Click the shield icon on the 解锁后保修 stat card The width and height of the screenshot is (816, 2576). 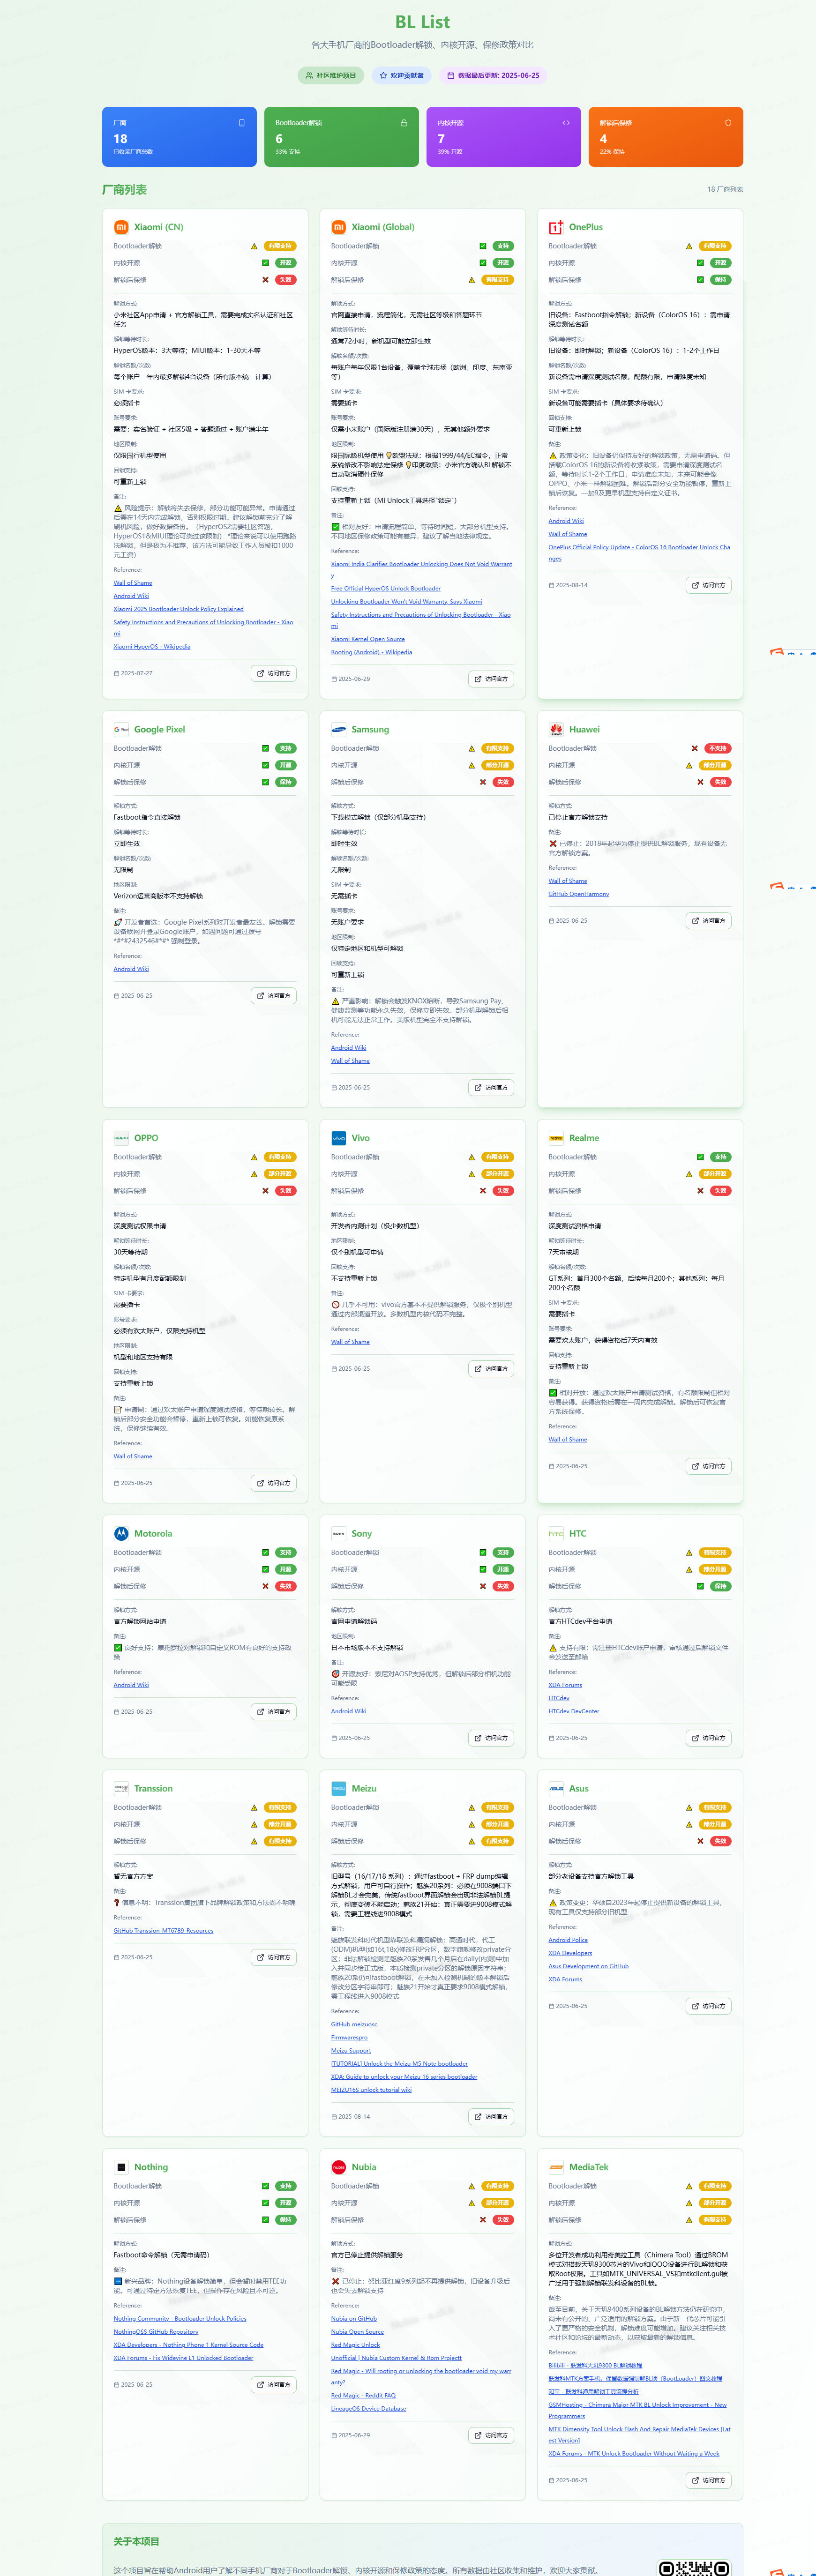coord(728,123)
